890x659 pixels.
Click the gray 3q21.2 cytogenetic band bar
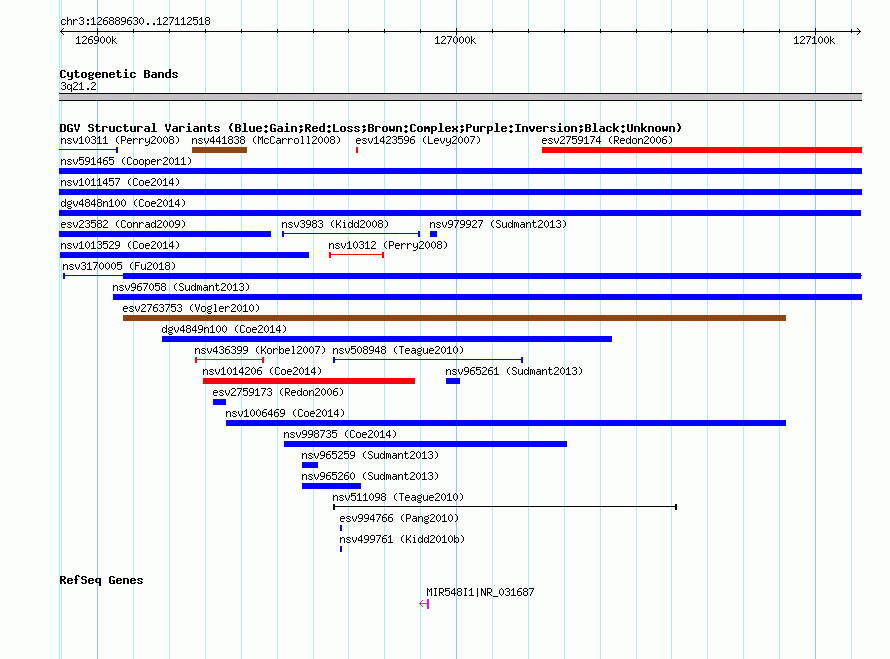pyautogui.click(x=460, y=97)
